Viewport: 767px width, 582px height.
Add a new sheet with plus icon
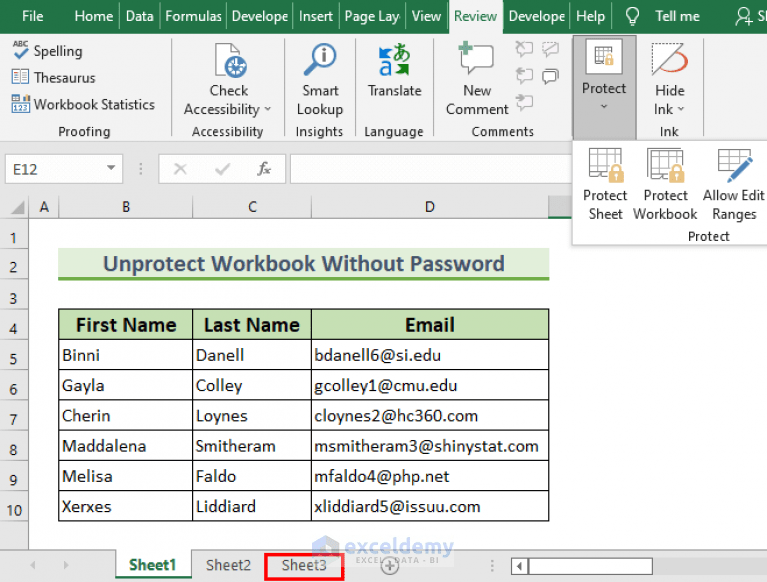pos(390,566)
